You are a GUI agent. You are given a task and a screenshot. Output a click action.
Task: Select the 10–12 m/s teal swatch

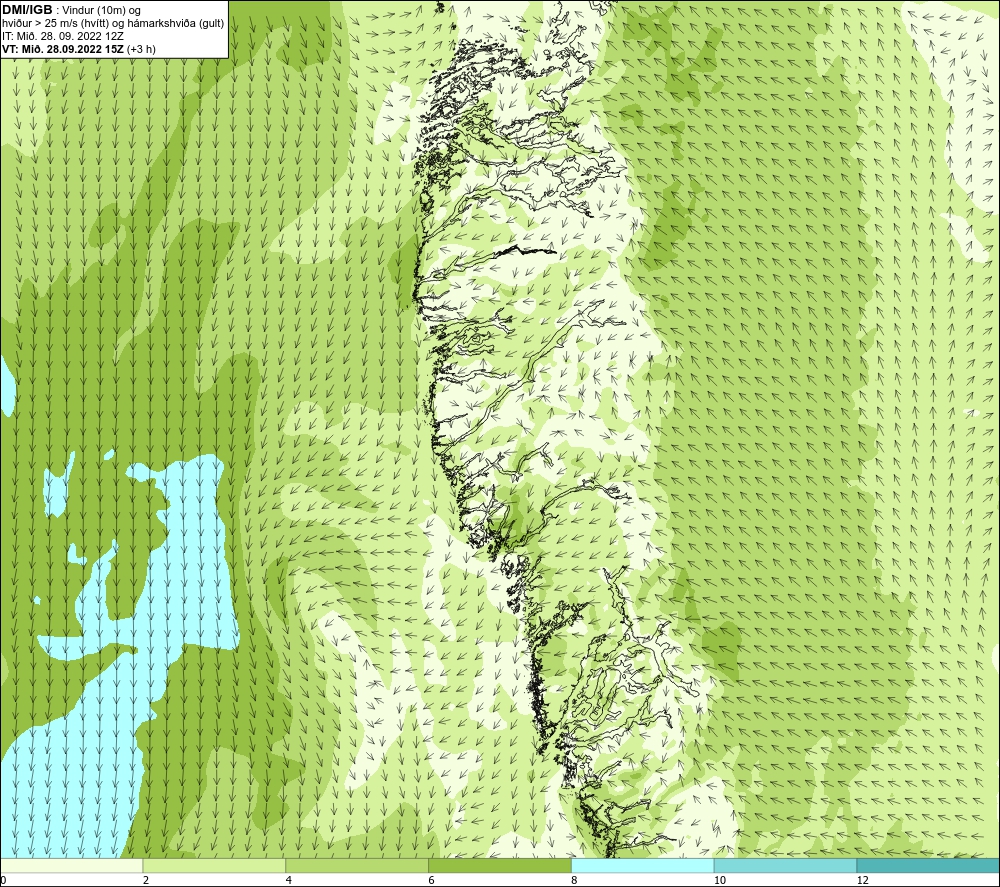pyautogui.click(x=786, y=866)
